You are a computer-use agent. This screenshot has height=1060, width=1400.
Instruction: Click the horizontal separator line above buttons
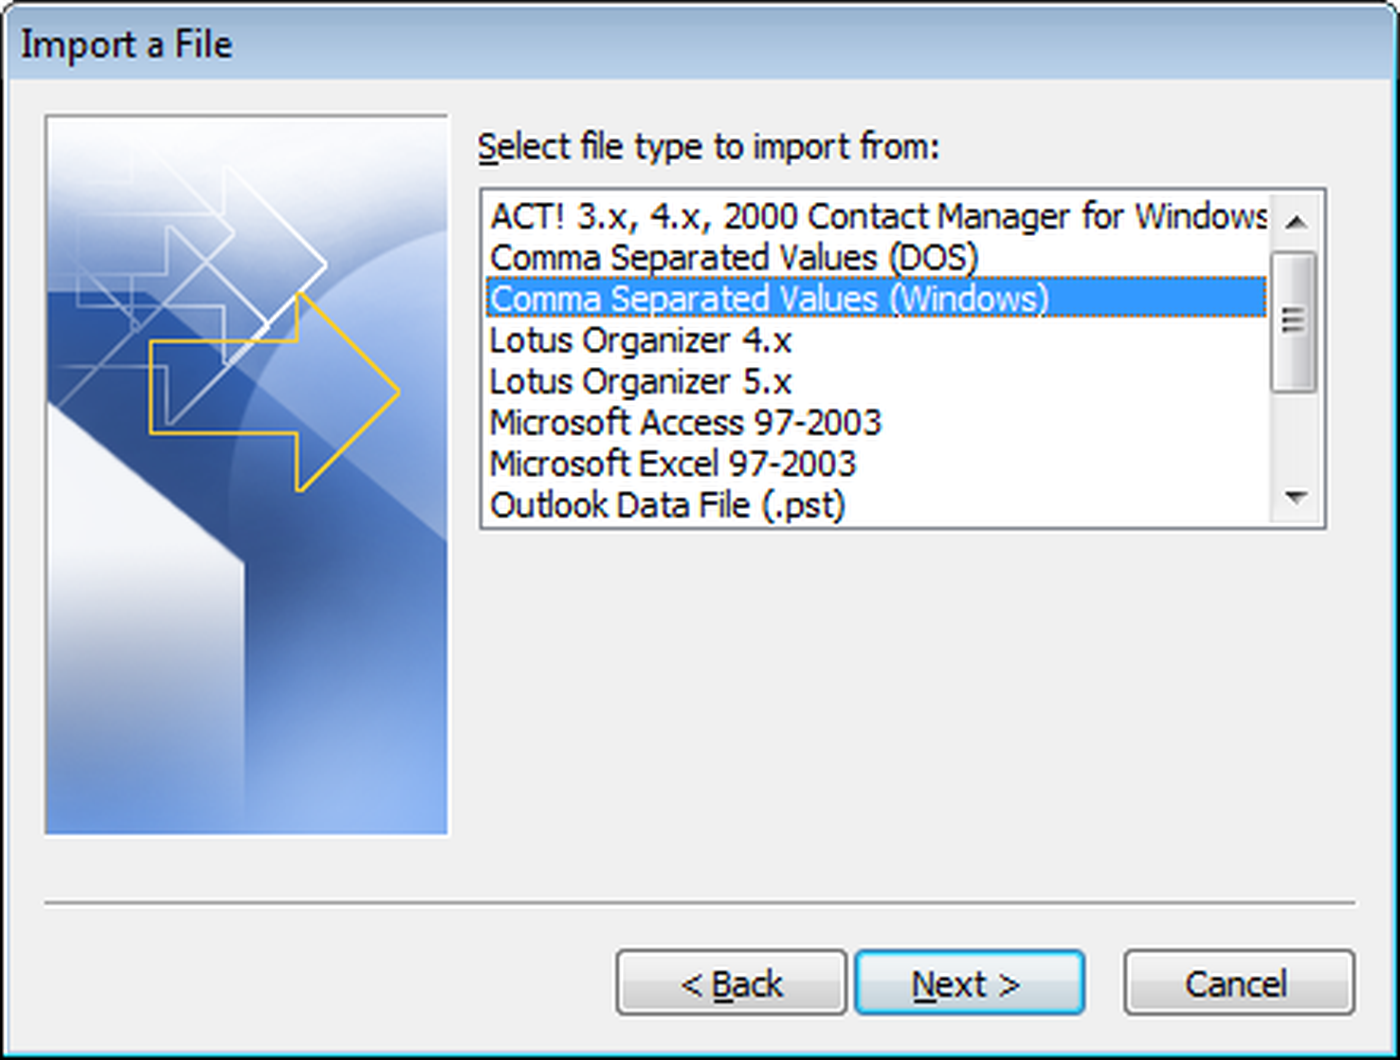click(700, 903)
